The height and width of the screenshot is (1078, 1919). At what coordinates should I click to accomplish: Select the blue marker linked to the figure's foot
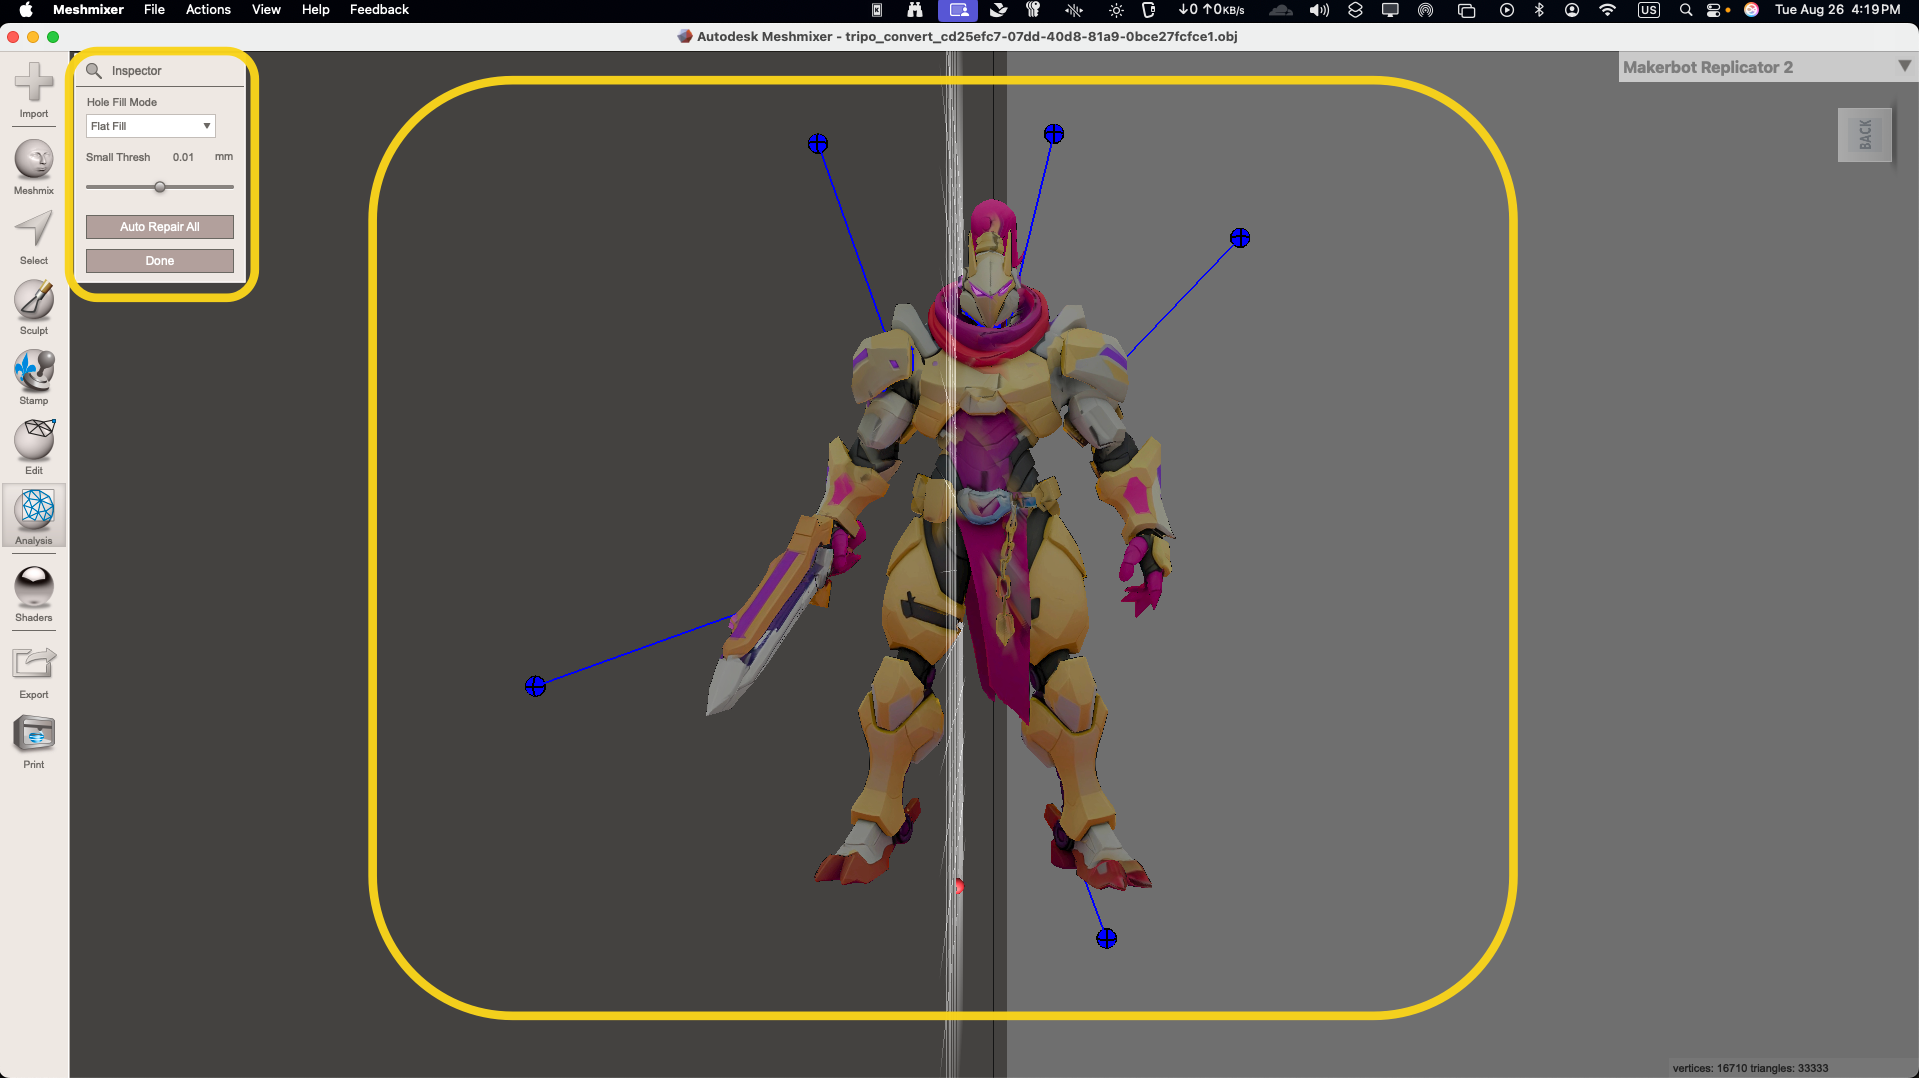(x=1106, y=938)
